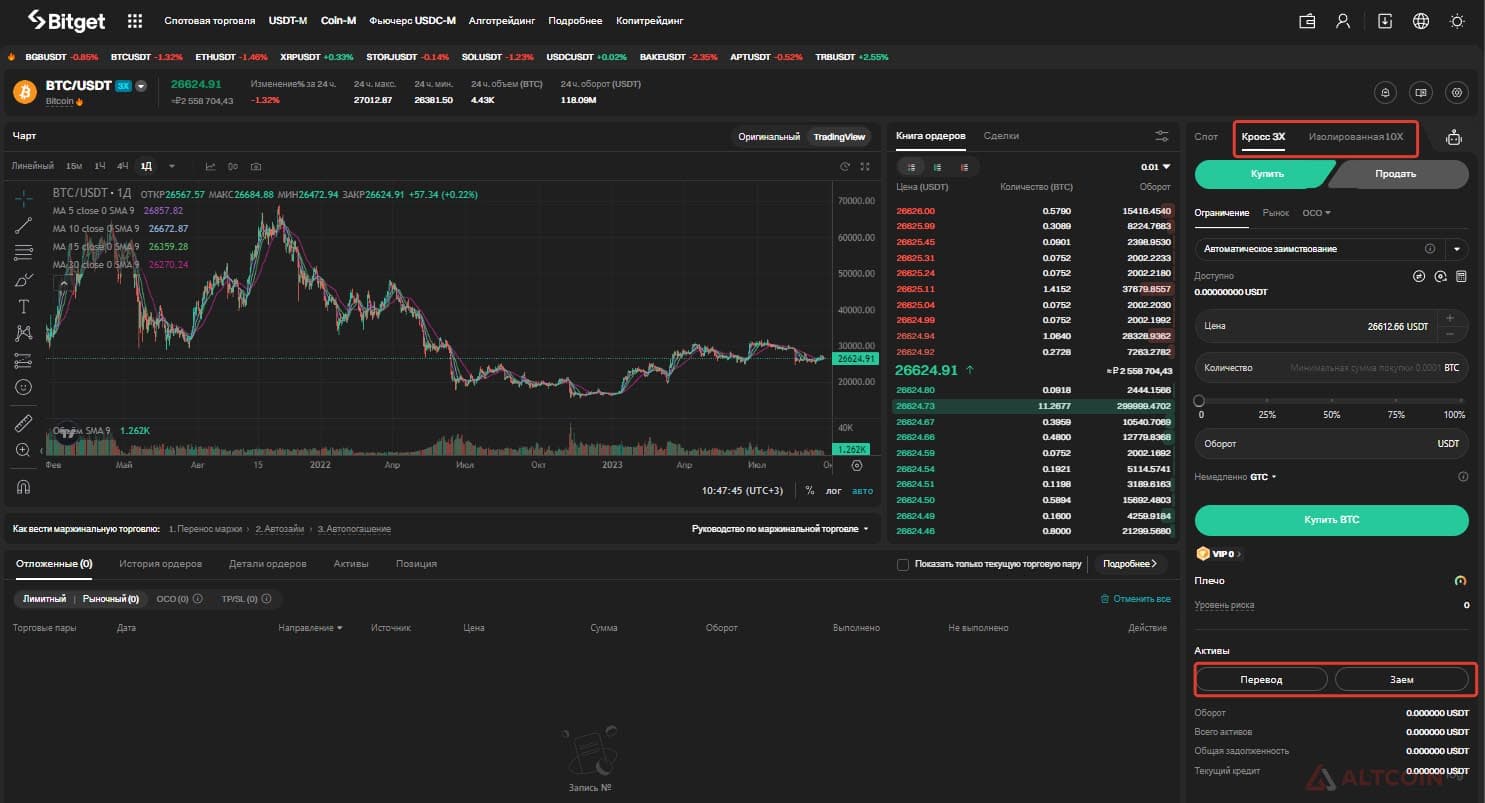Toggle the light theme sun icon
The image size is (1485, 803).
1458,20
